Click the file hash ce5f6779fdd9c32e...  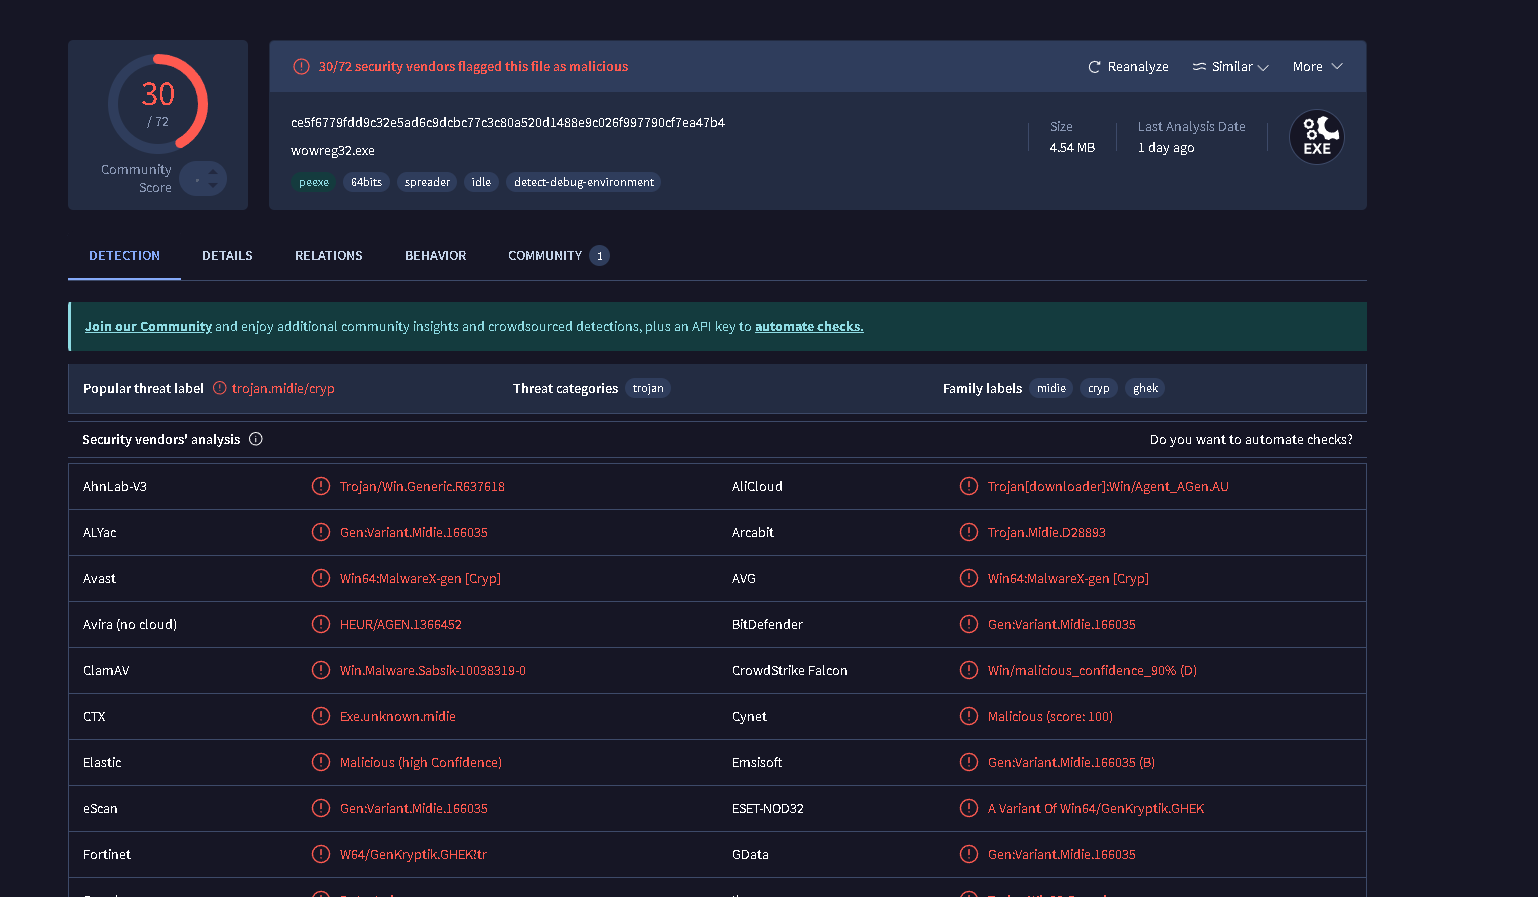coord(508,123)
